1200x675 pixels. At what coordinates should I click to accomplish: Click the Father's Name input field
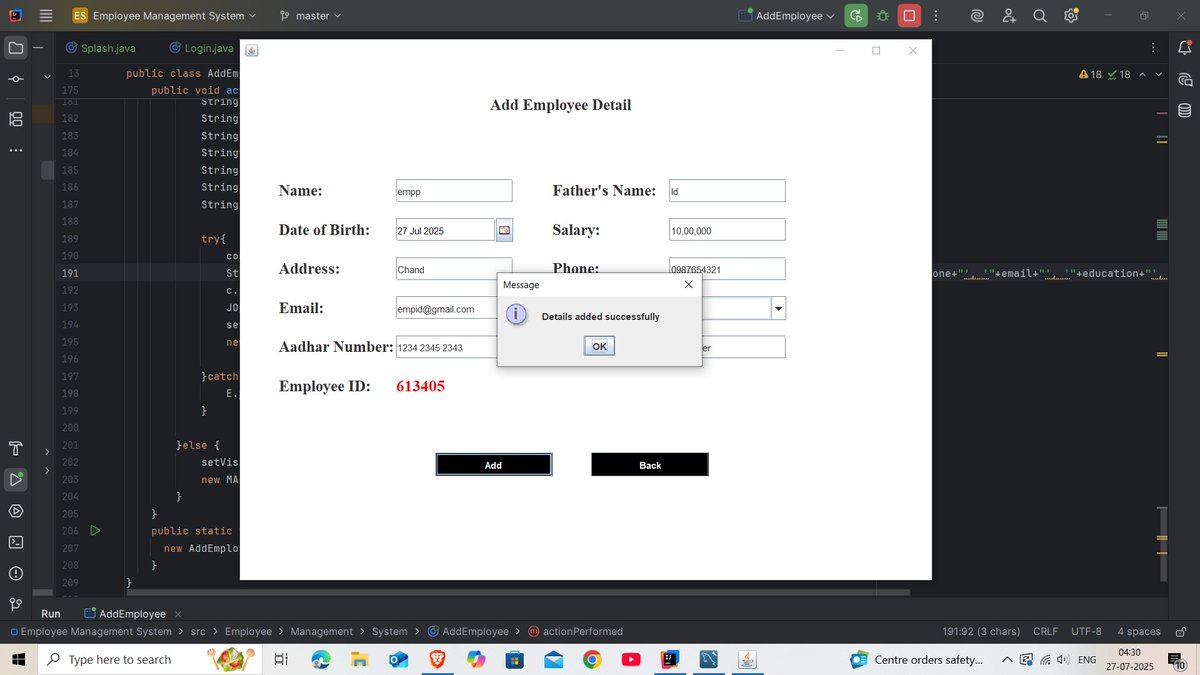[727, 191]
